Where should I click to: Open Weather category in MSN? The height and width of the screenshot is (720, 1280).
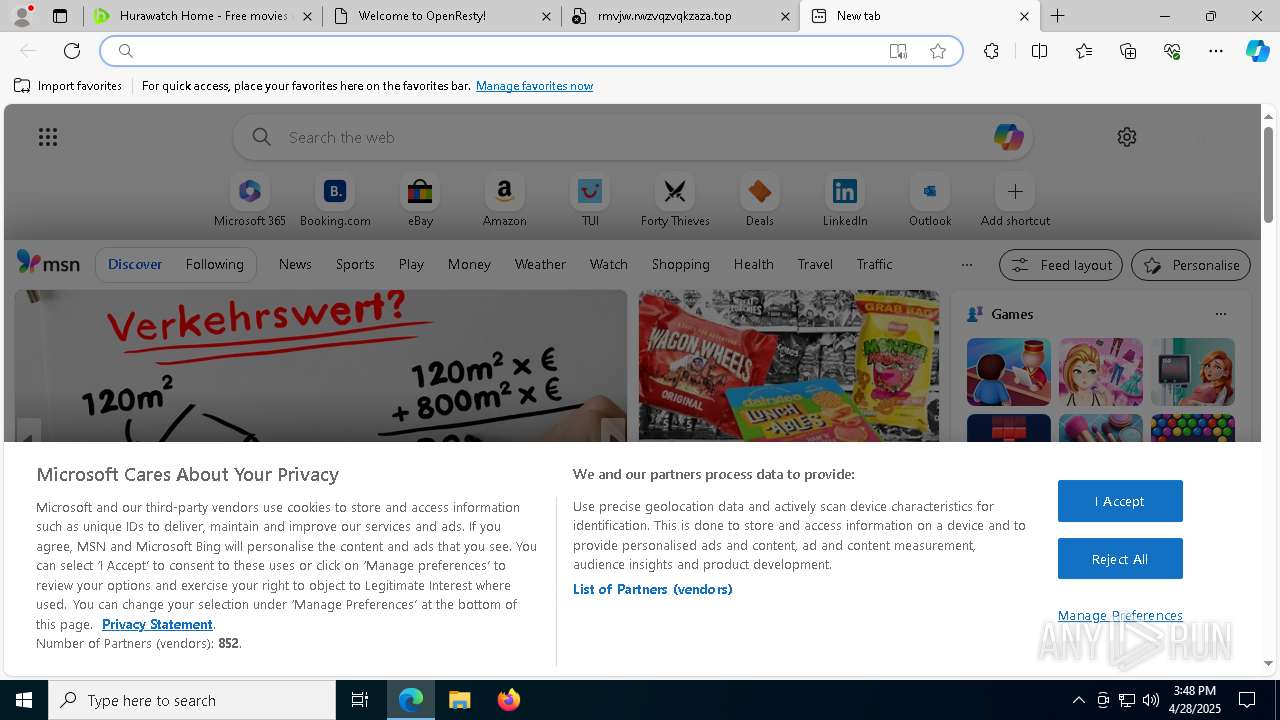click(x=540, y=264)
